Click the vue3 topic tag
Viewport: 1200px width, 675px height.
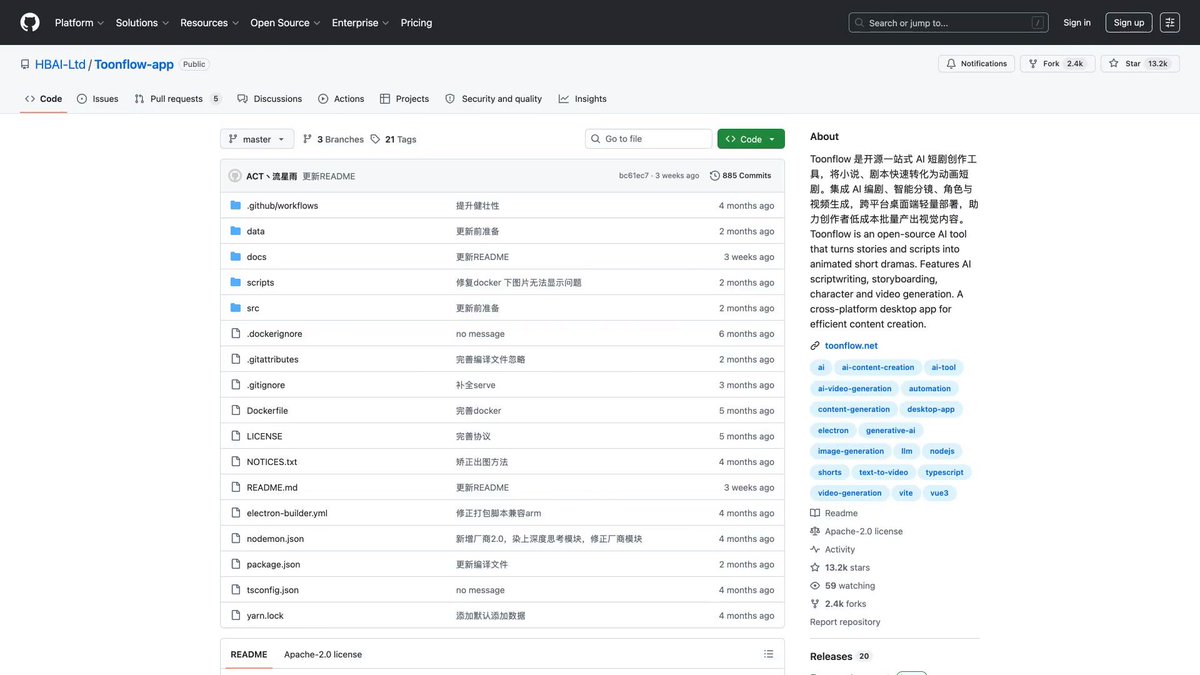pos(939,493)
